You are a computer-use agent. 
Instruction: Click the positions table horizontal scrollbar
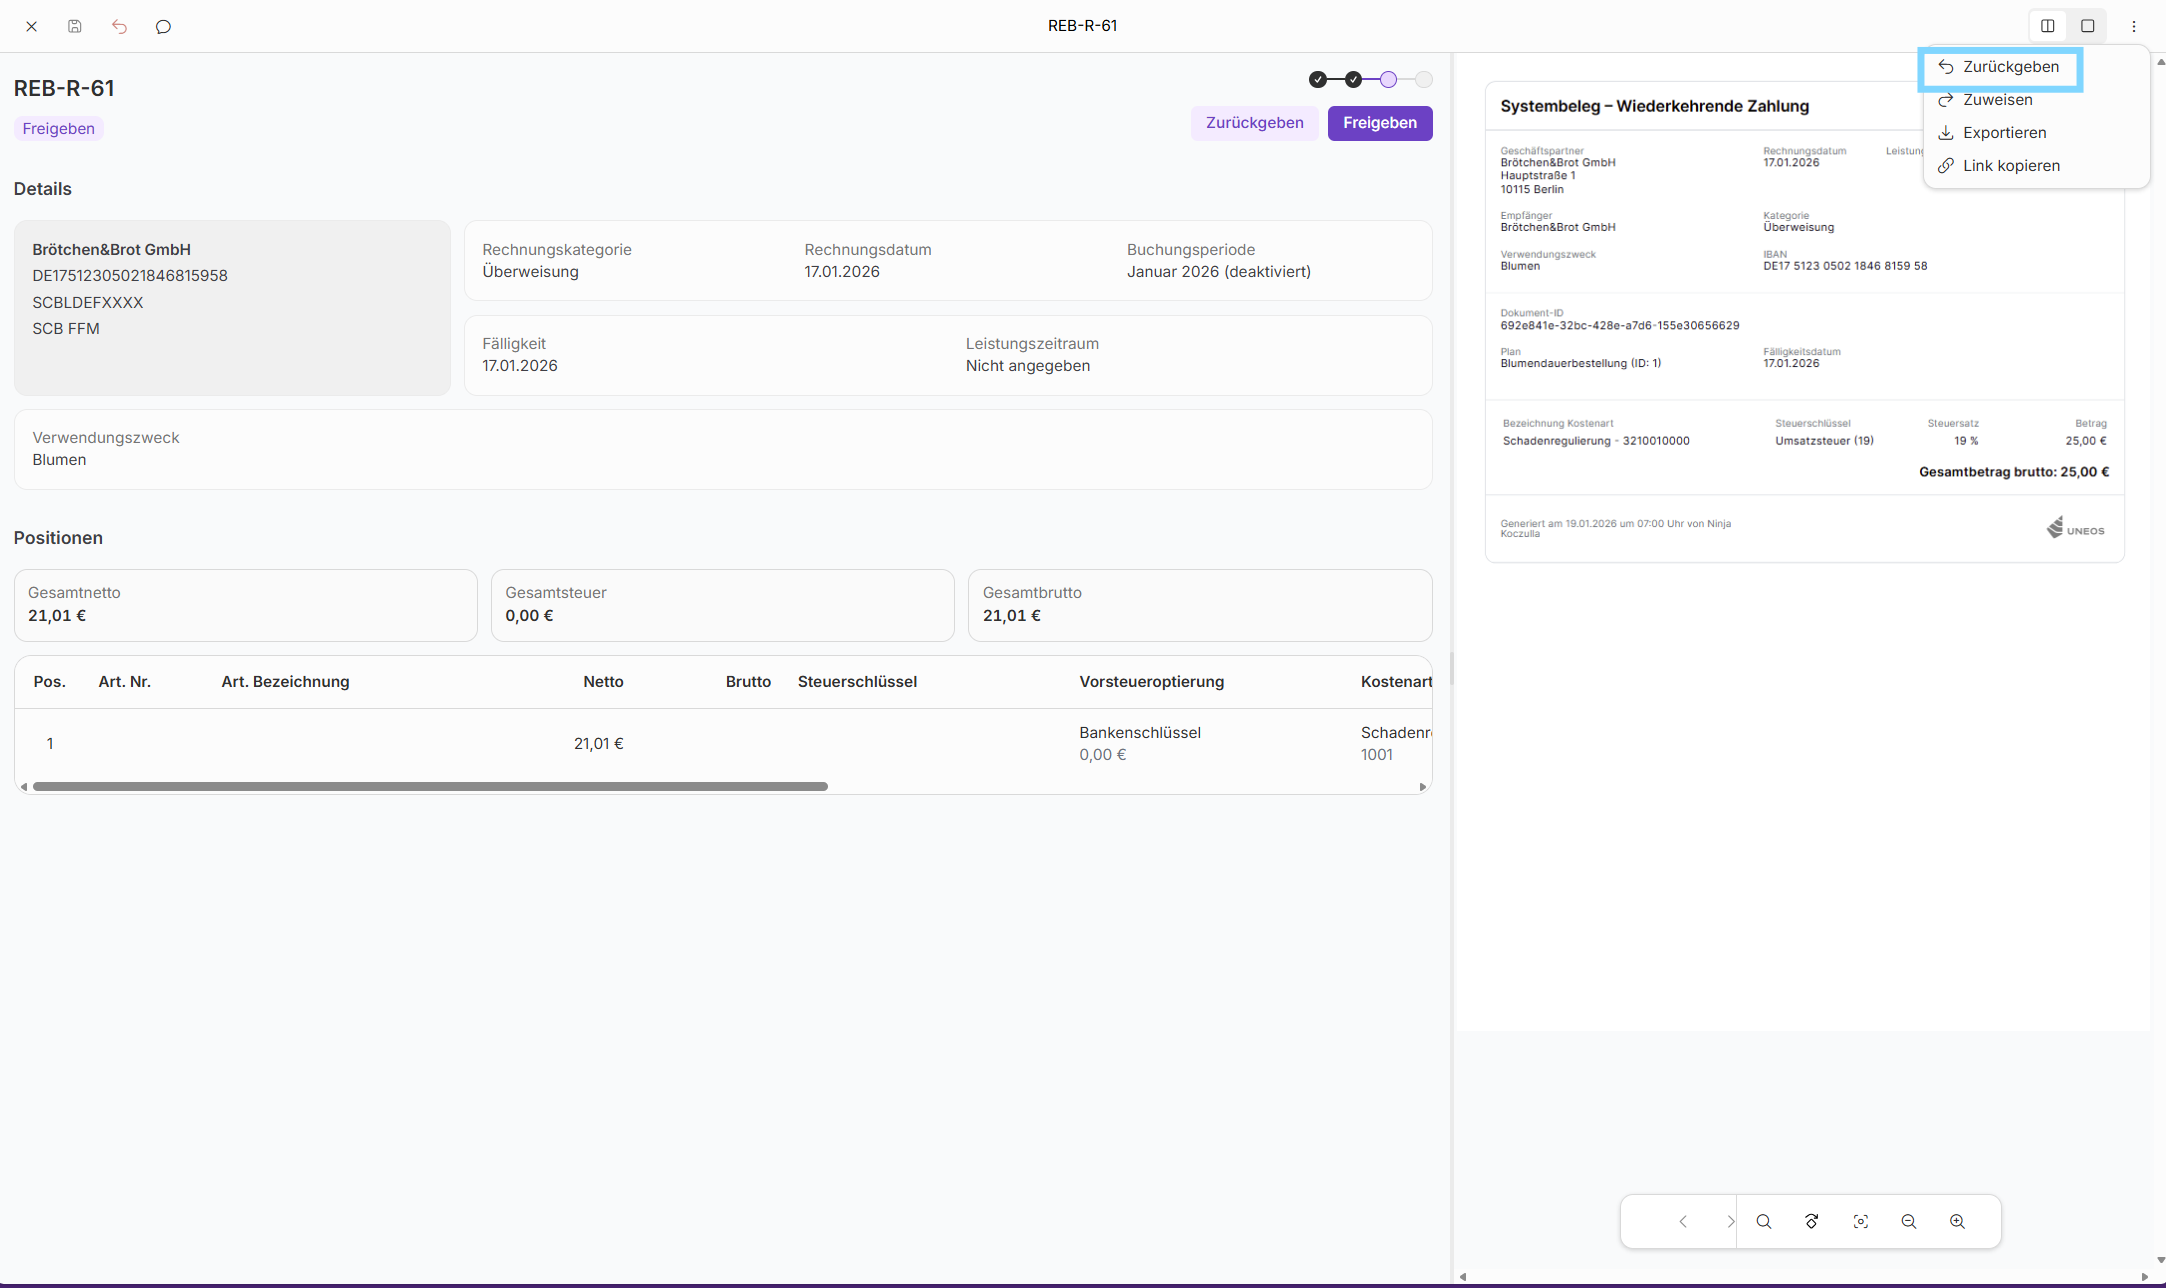click(x=430, y=787)
